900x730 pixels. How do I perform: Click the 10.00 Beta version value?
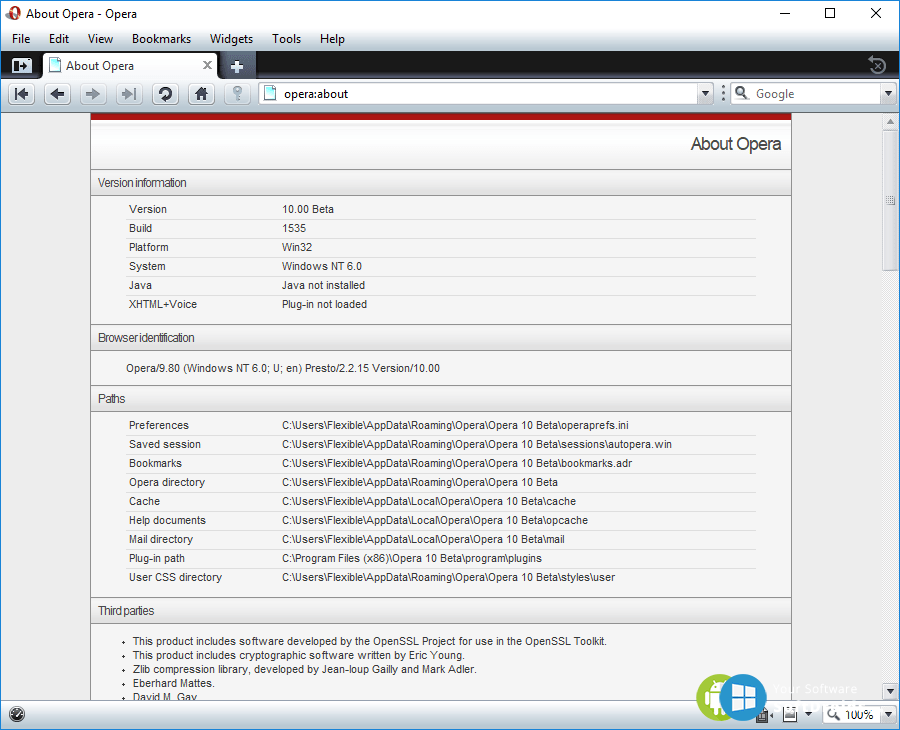tap(308, 209)
